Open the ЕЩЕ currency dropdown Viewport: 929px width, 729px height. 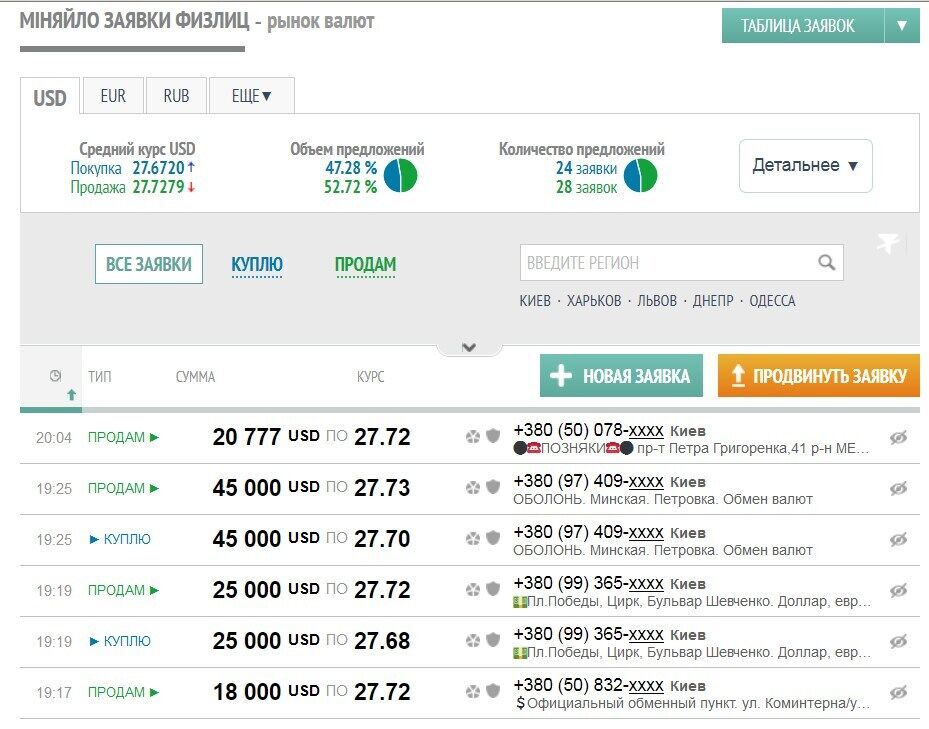point(251,97)
